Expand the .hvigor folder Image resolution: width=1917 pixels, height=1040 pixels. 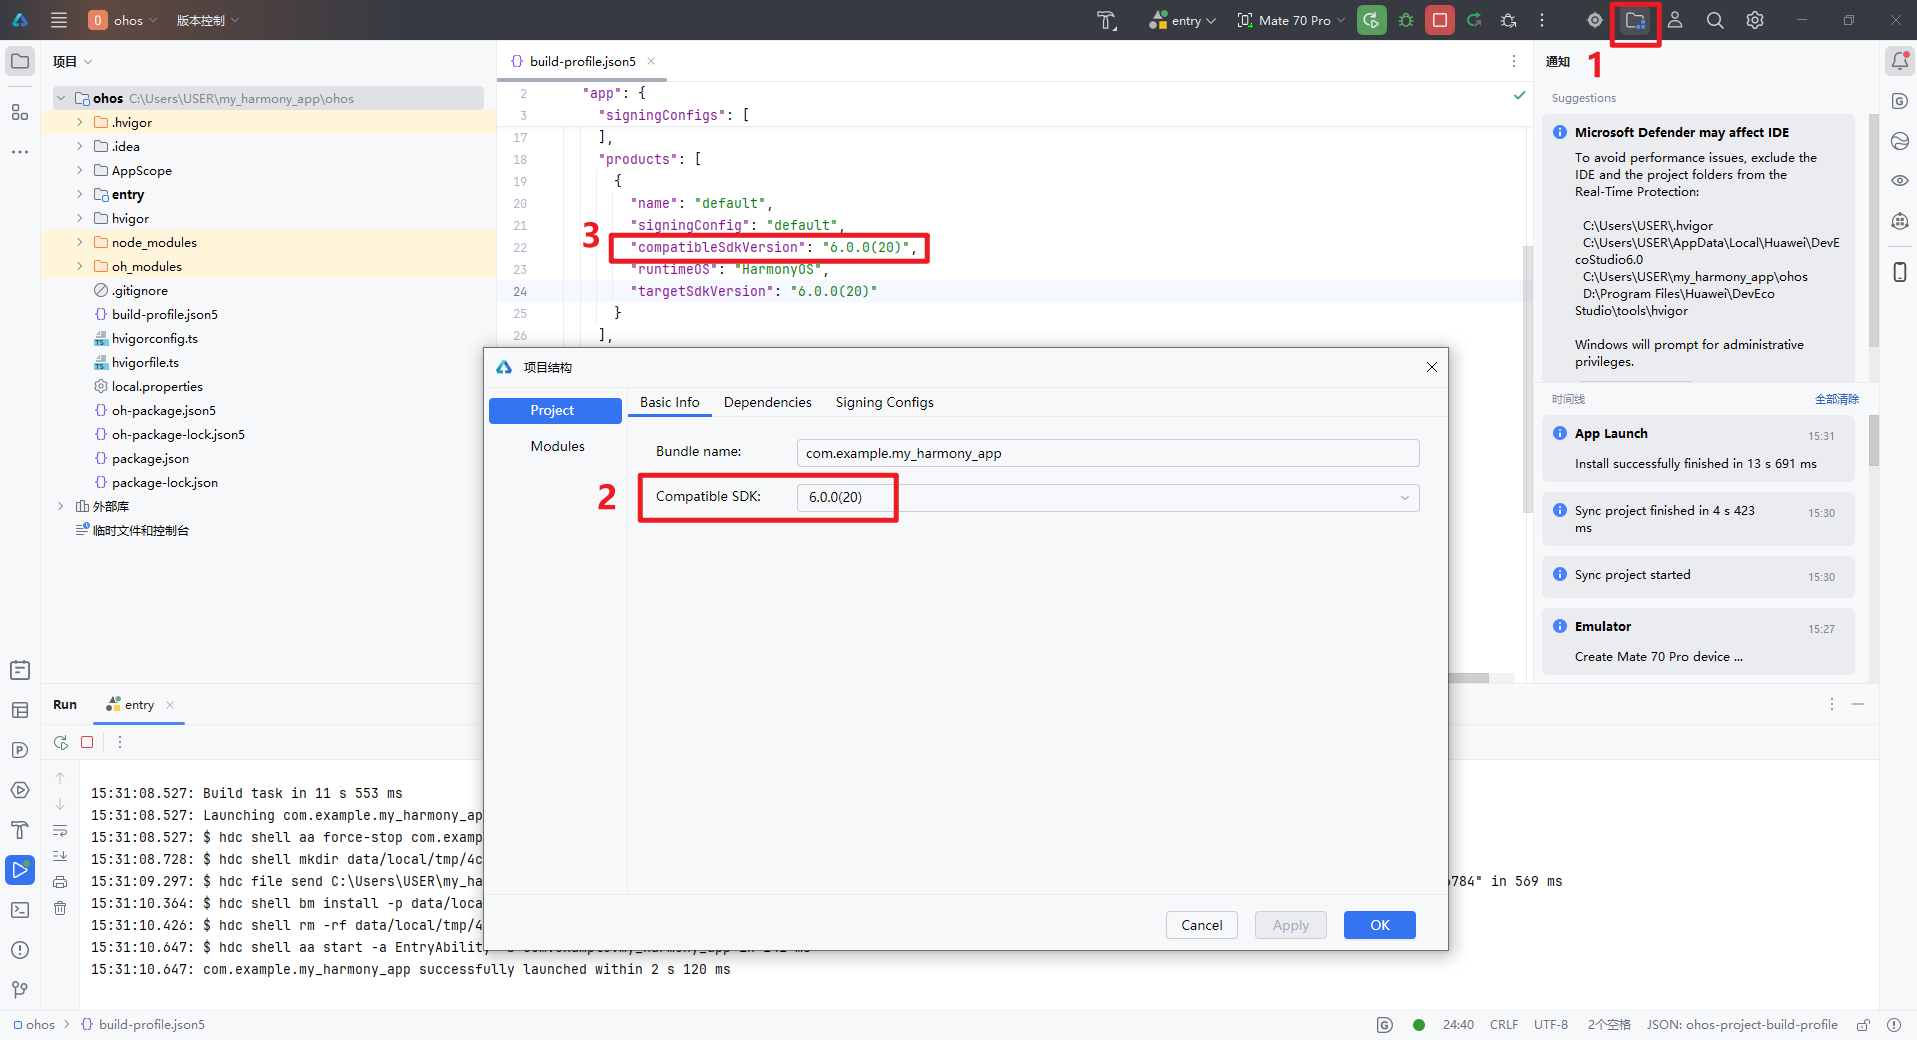point(80,122)
